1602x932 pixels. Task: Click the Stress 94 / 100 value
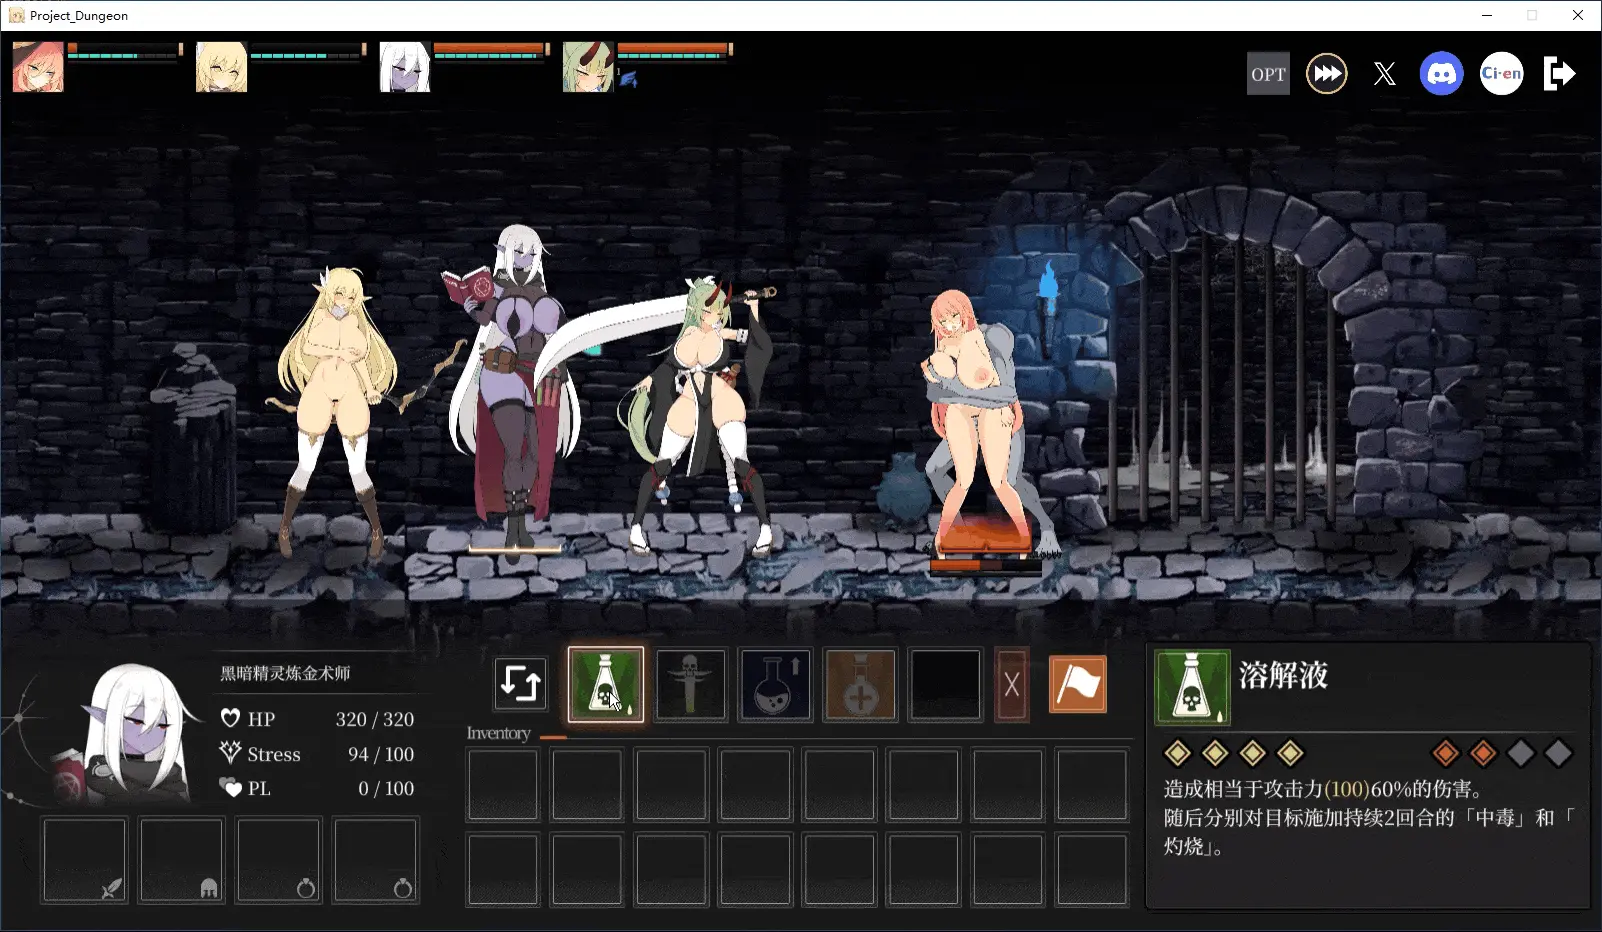point(380,754)
